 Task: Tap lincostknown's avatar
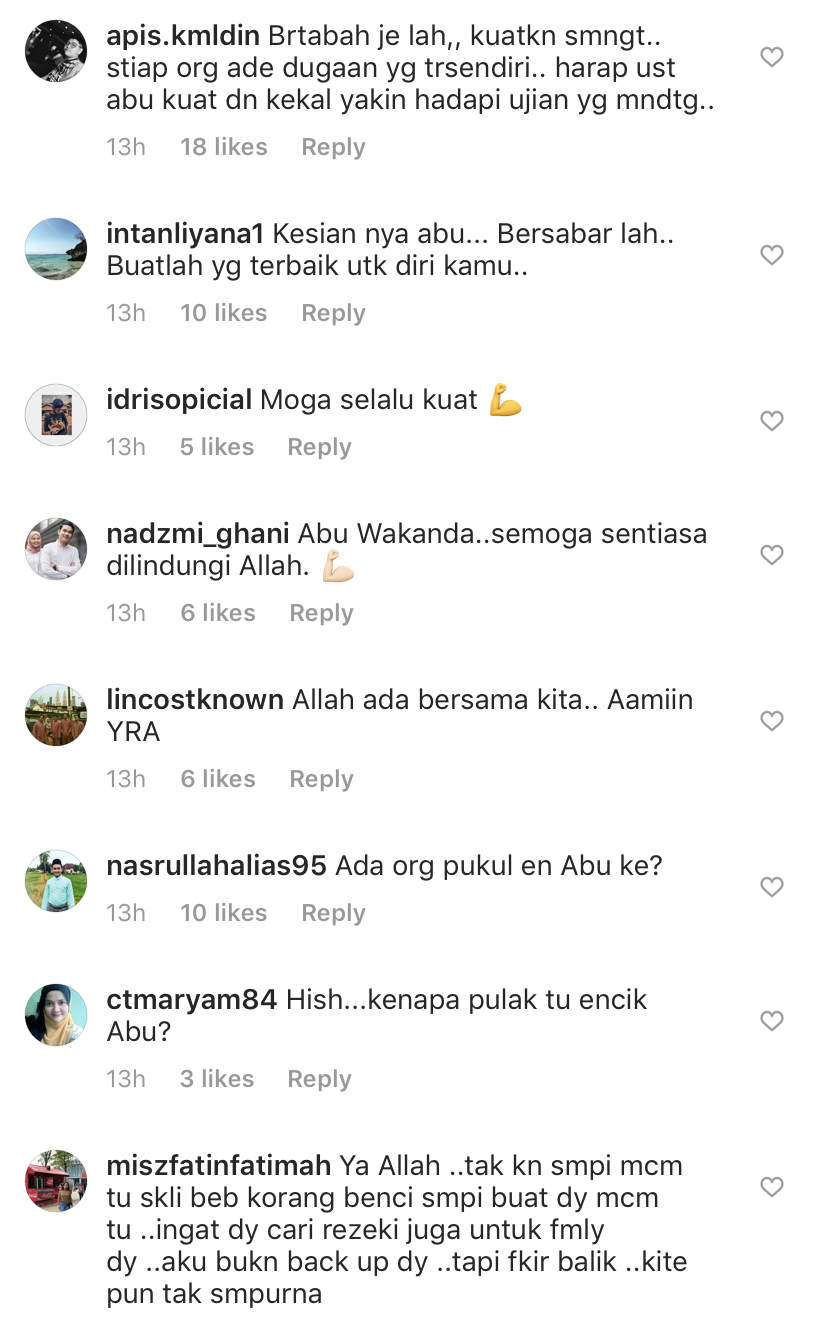click(56, 714)
